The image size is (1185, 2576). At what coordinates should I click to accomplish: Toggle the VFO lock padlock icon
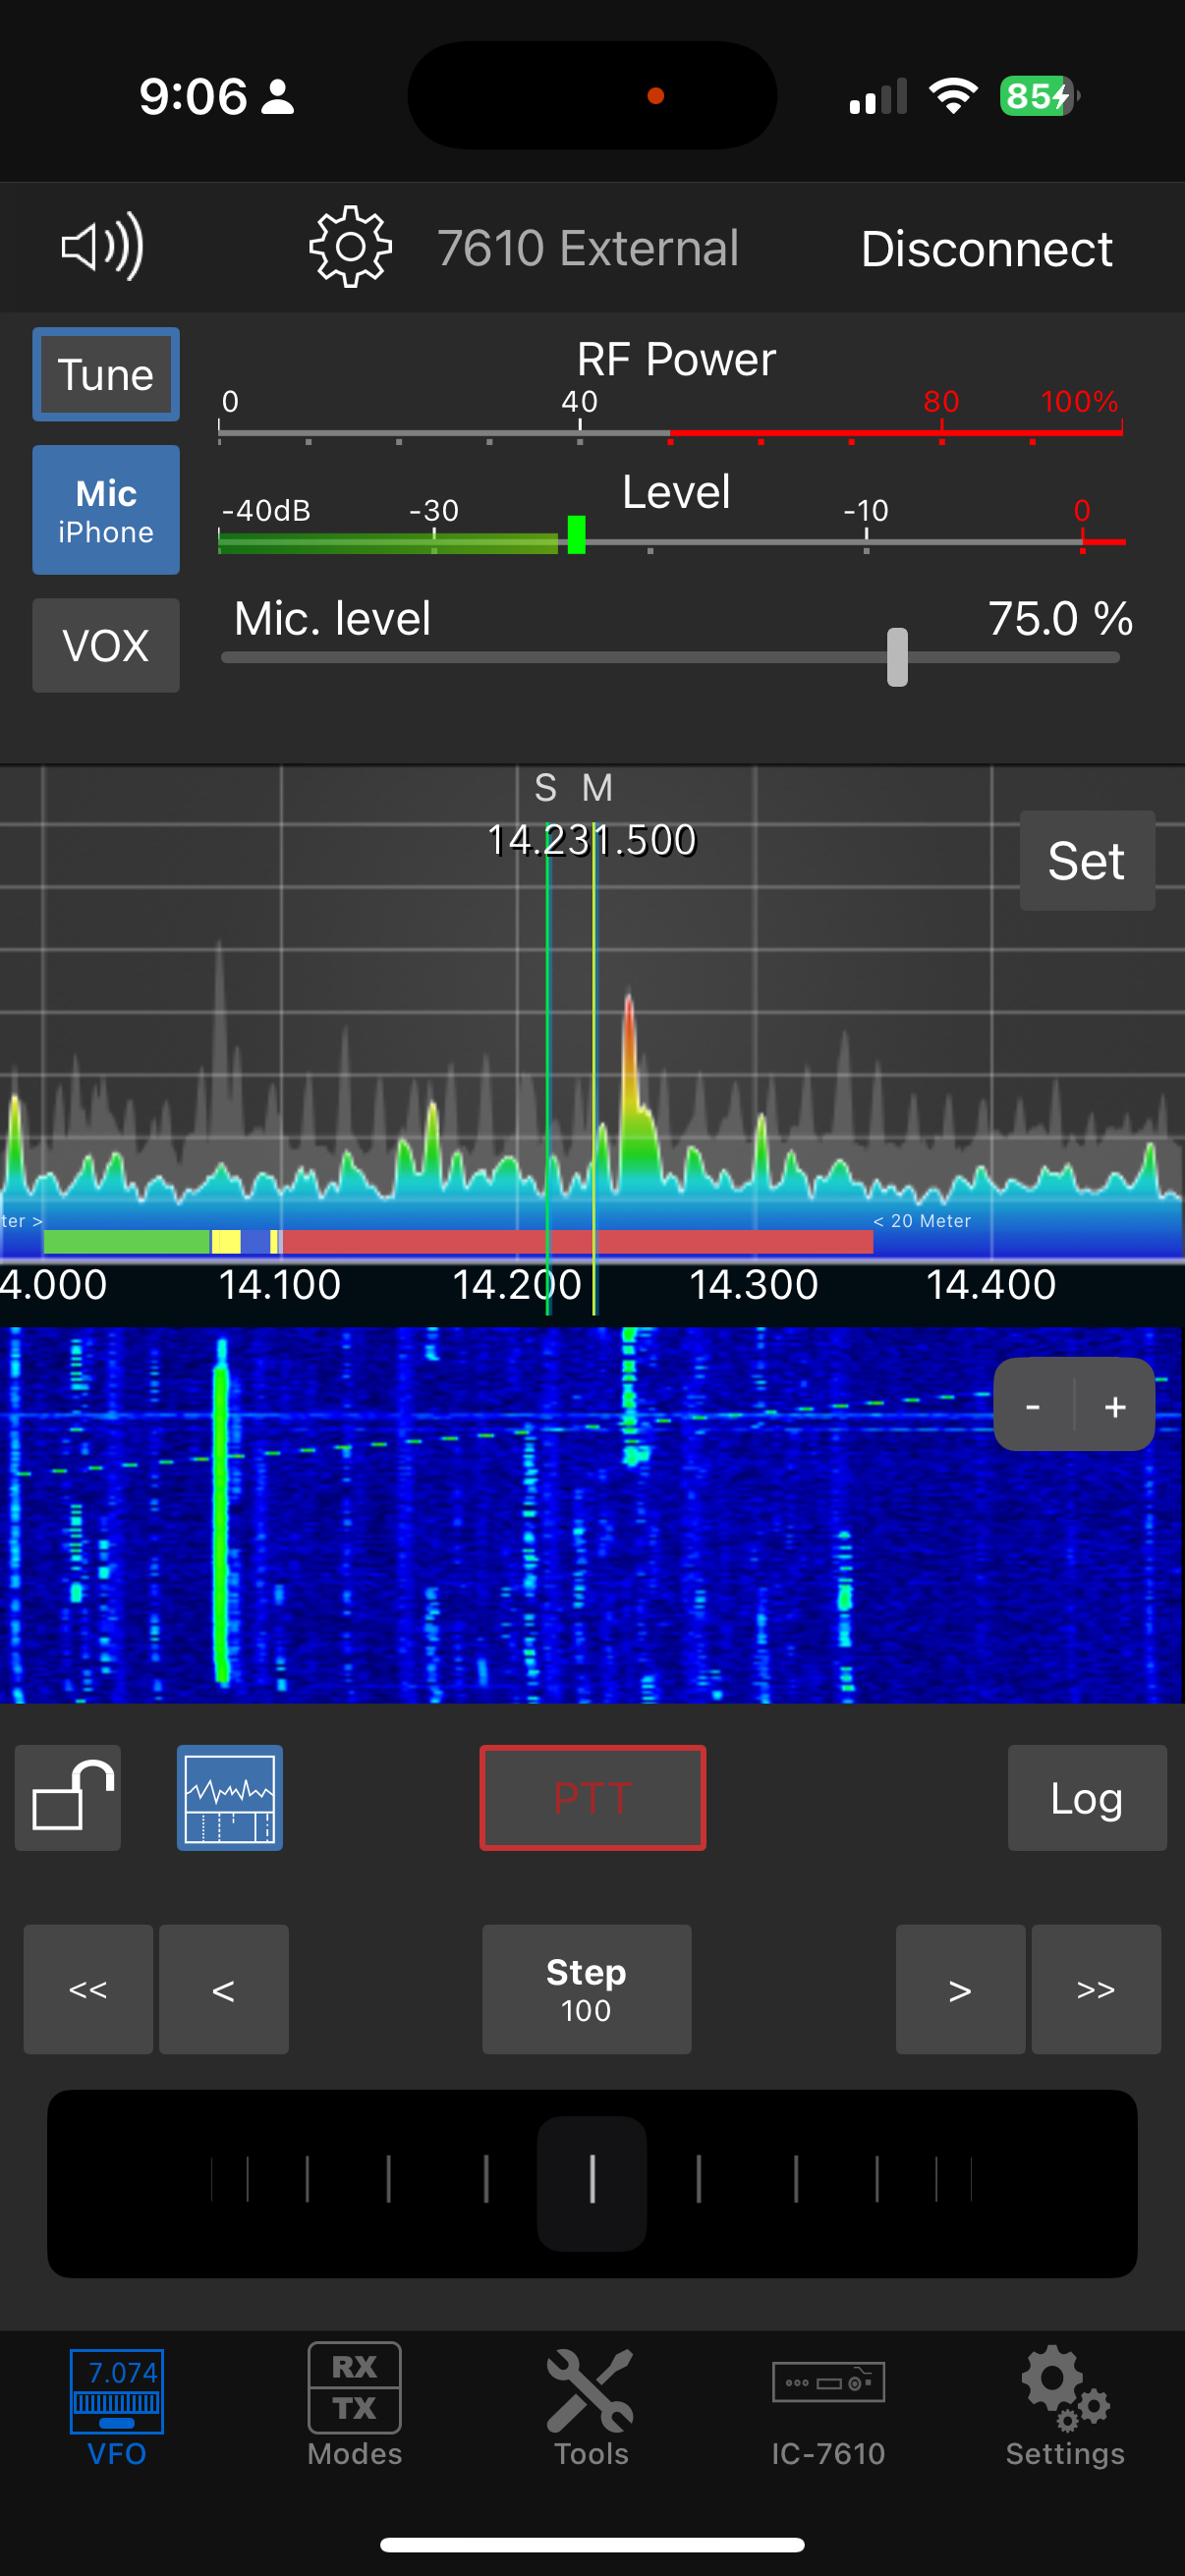(x=68, y=1797)
